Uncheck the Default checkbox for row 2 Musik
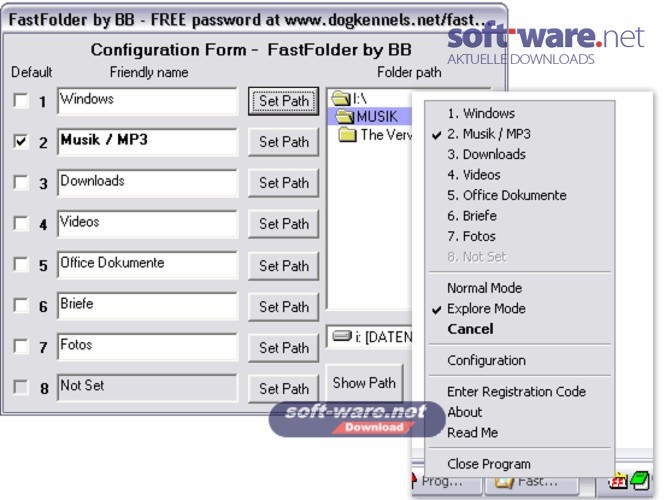665x500 pixels. click(21, 141)
